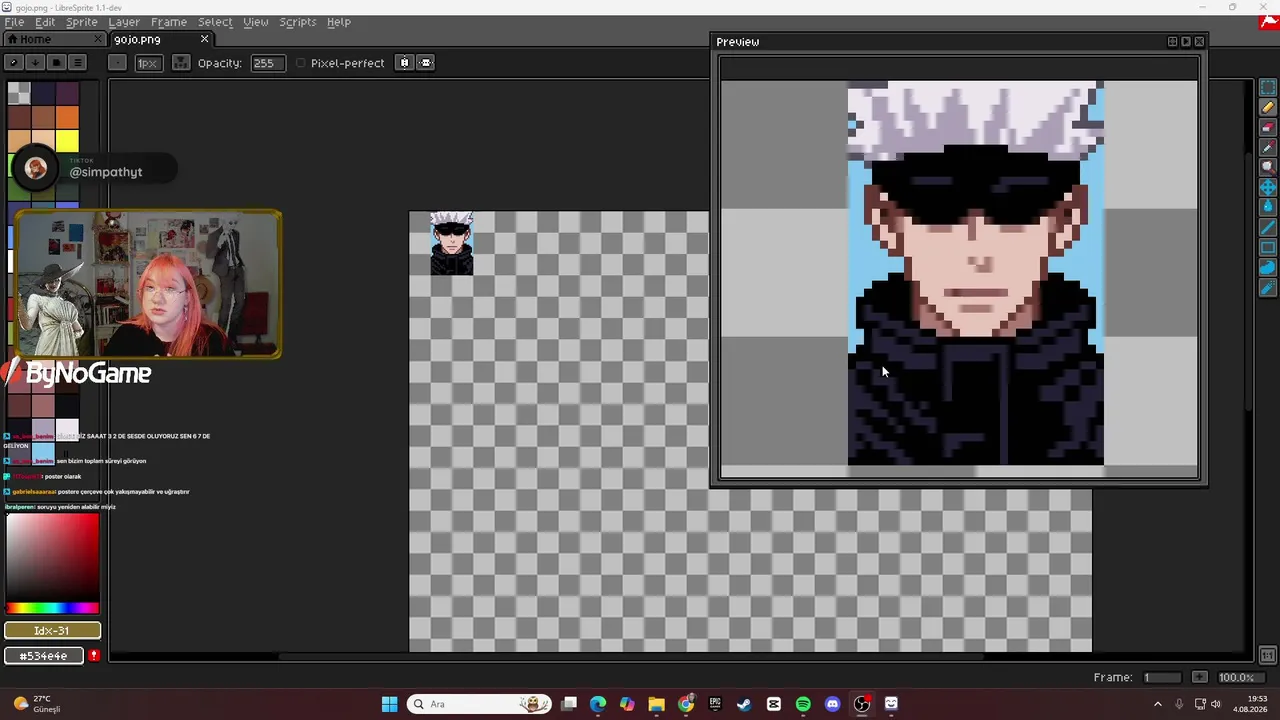Click the palette sort arrow button

click(35, 63)
